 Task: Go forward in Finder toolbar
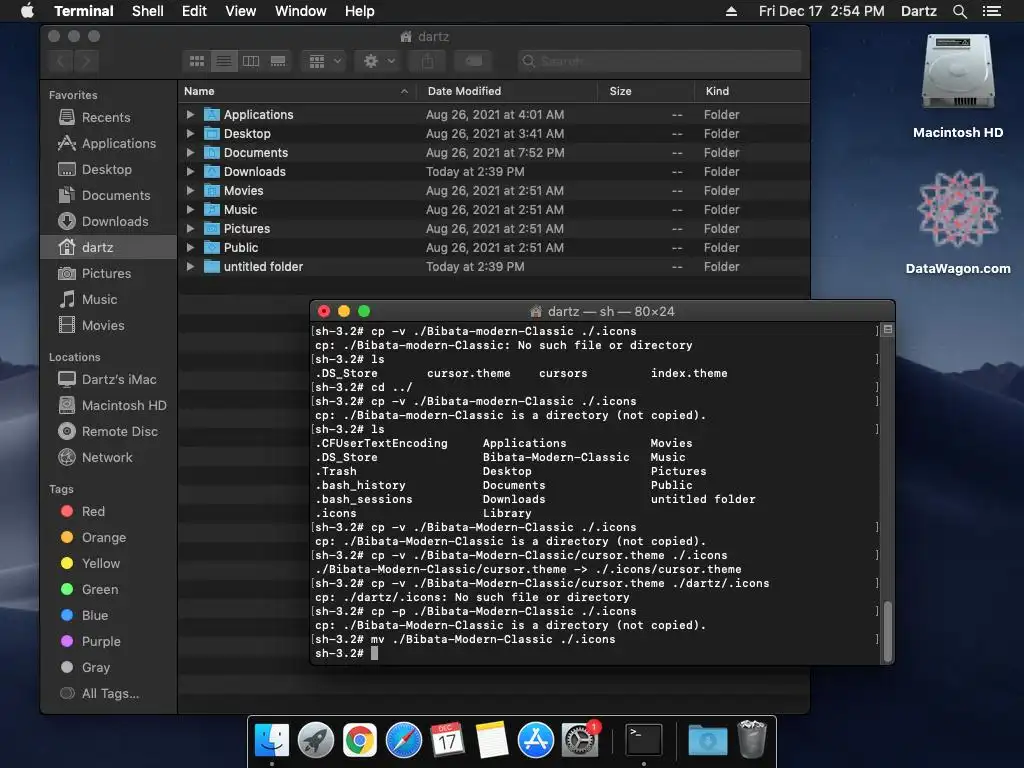(x=86, y=61)
